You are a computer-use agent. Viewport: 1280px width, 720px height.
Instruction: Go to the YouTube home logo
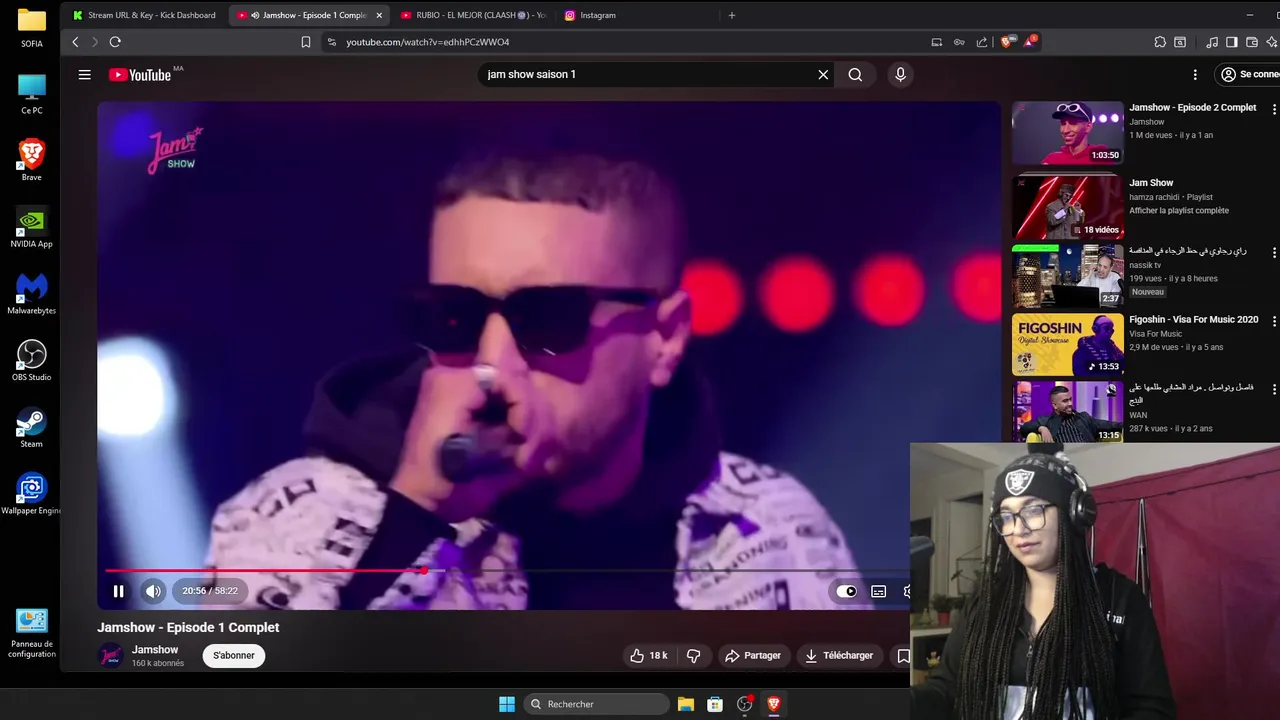pos(140,75)
